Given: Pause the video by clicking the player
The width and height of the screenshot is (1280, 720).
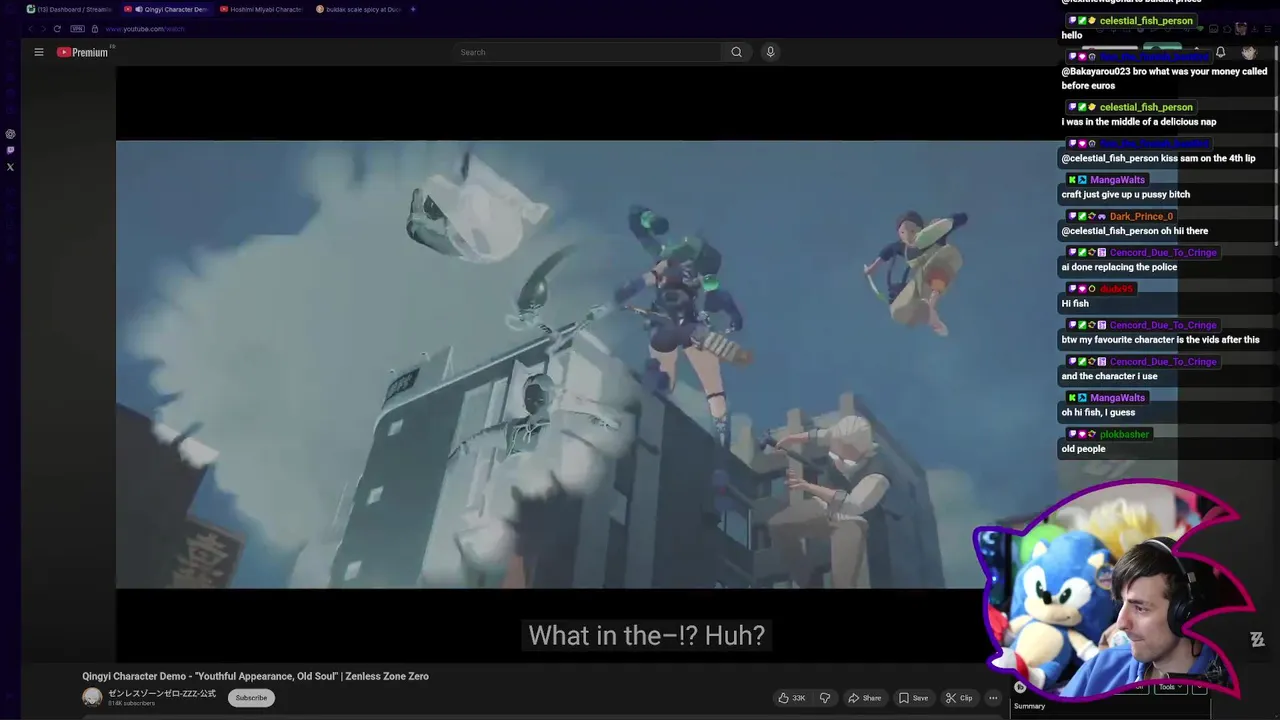Looking at the screenshot, I should pyautogui.click(x=585, y=365).
